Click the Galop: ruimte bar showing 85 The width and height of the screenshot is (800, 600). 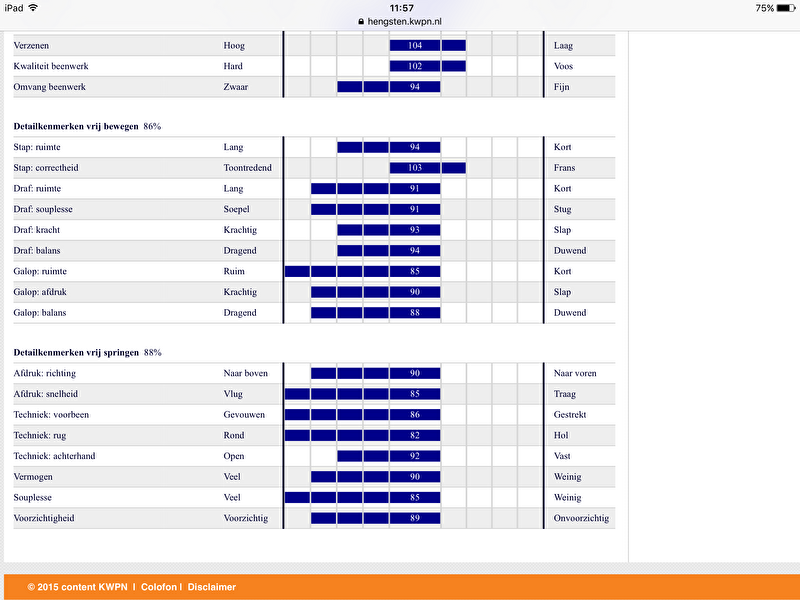[362, 271]
